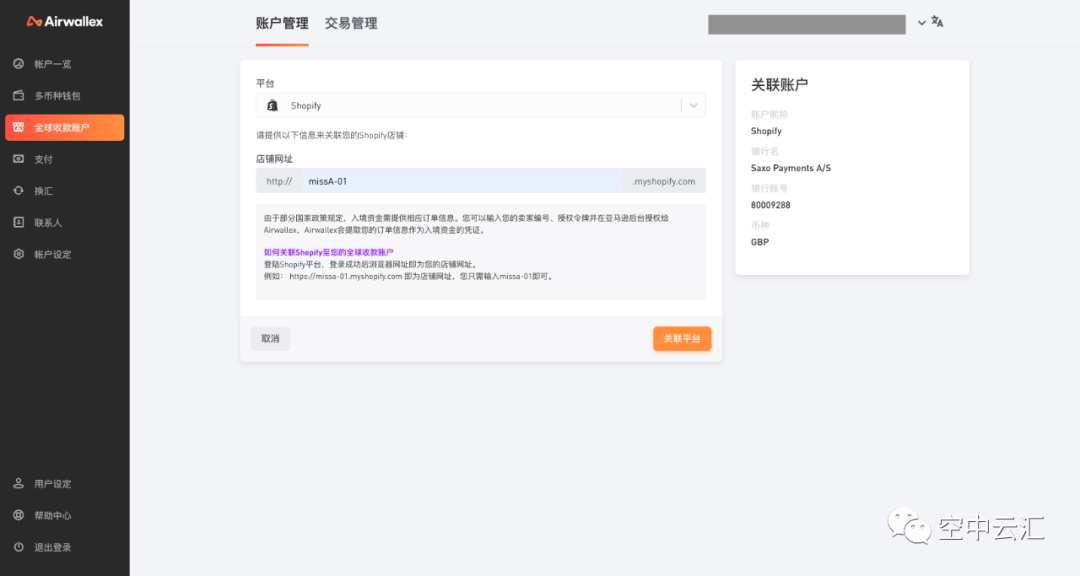Viewport: 1080px width, 576px height.
Task: Open 帐户一览 overview icon in sidebar
Action: pyautogui.click(x=18, y=64)
